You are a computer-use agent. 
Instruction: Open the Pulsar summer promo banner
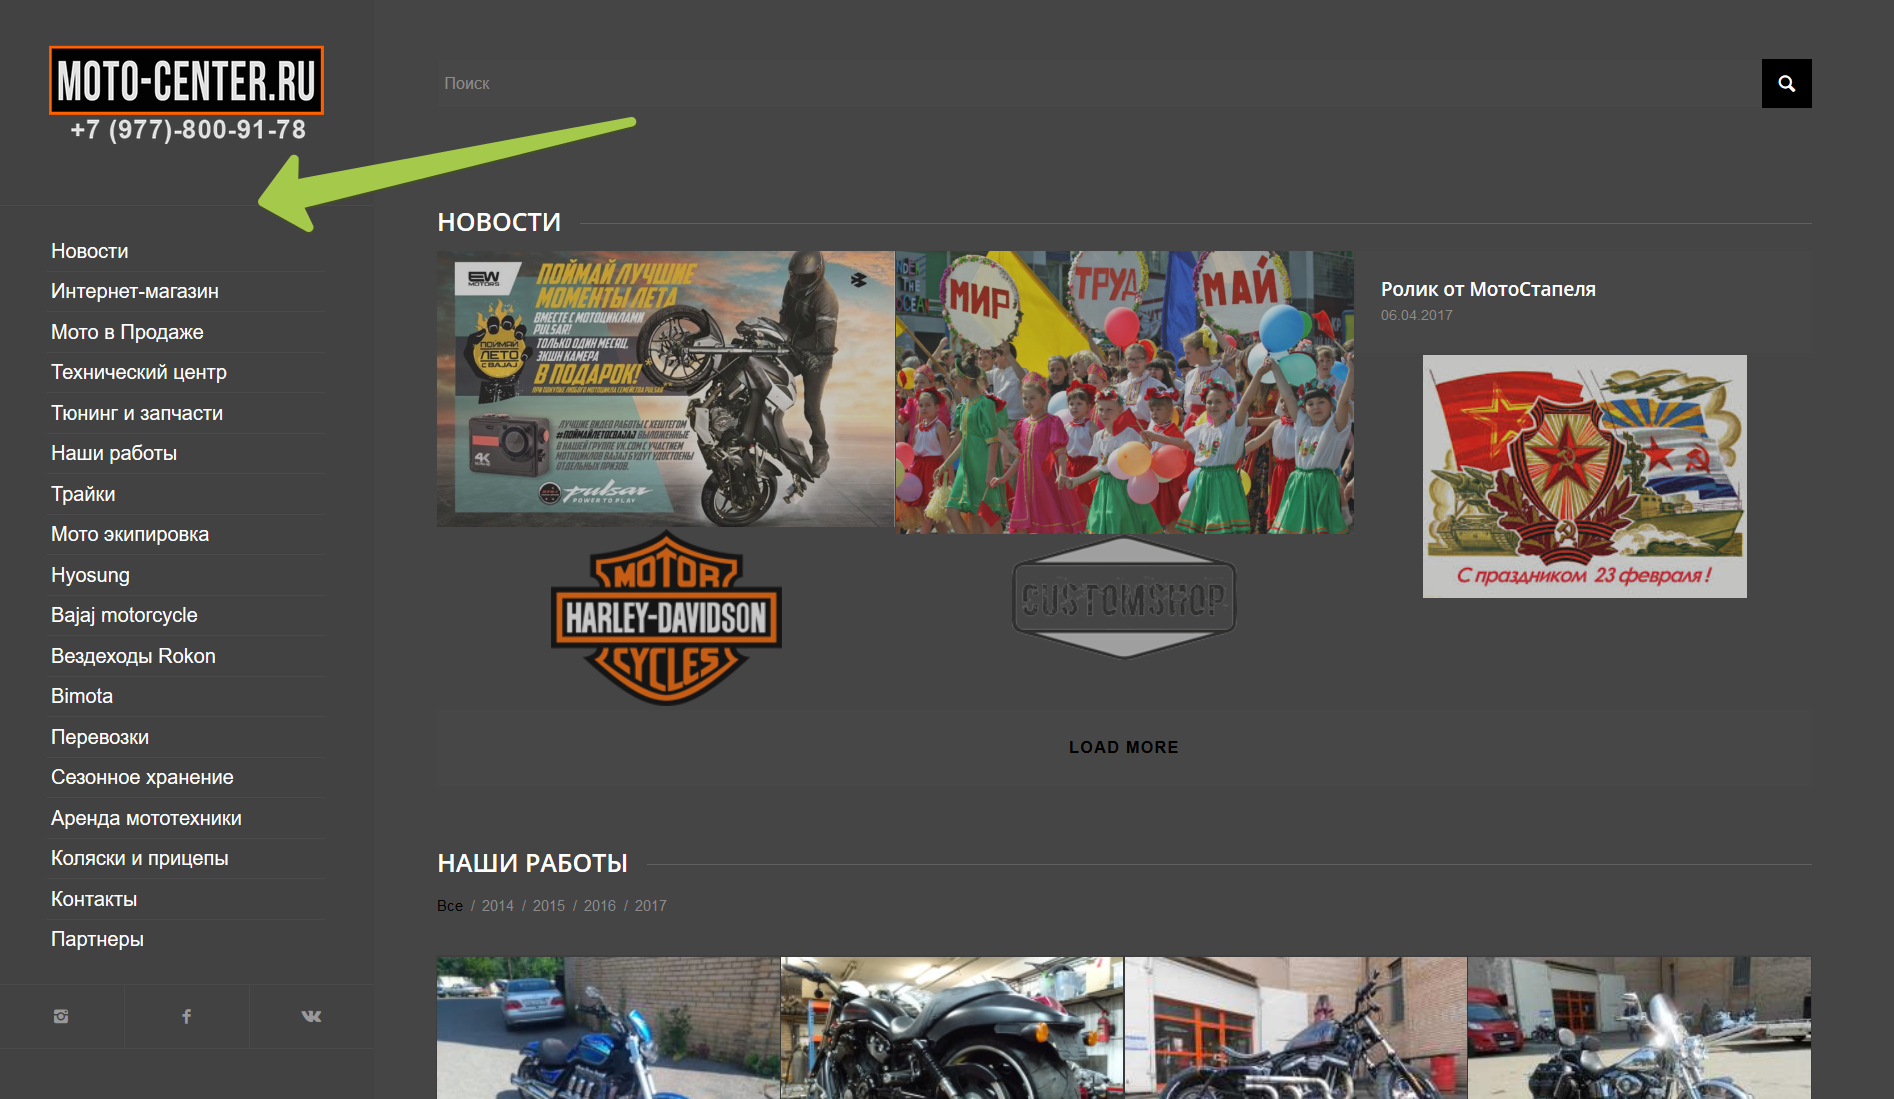click(666, 389)
